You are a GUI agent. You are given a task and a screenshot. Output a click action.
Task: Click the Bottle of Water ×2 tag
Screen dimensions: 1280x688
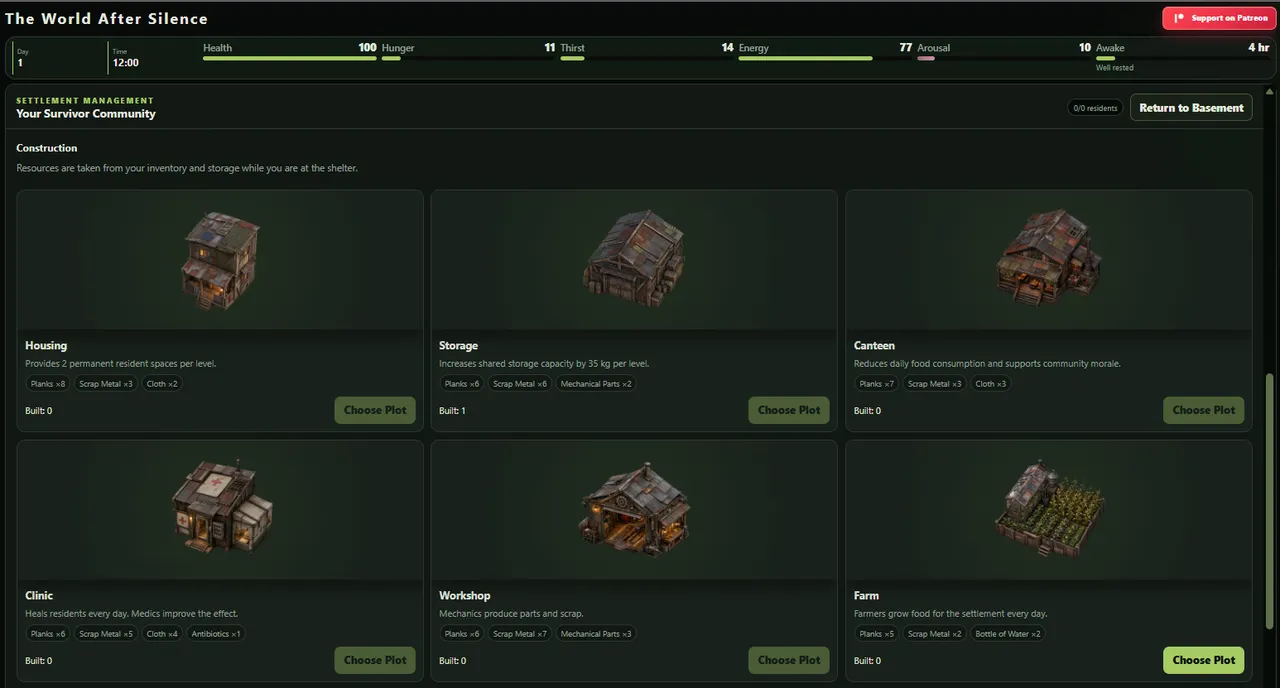(1008, 634)
